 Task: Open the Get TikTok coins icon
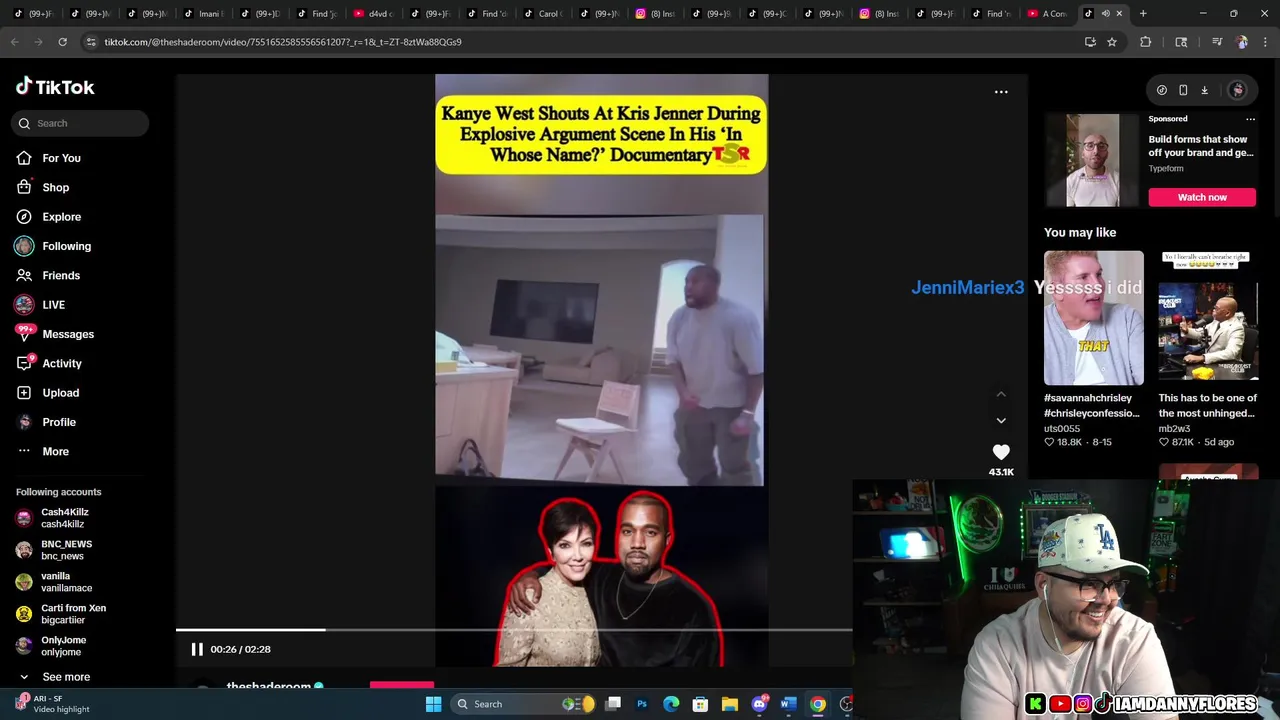[1161, 90]
